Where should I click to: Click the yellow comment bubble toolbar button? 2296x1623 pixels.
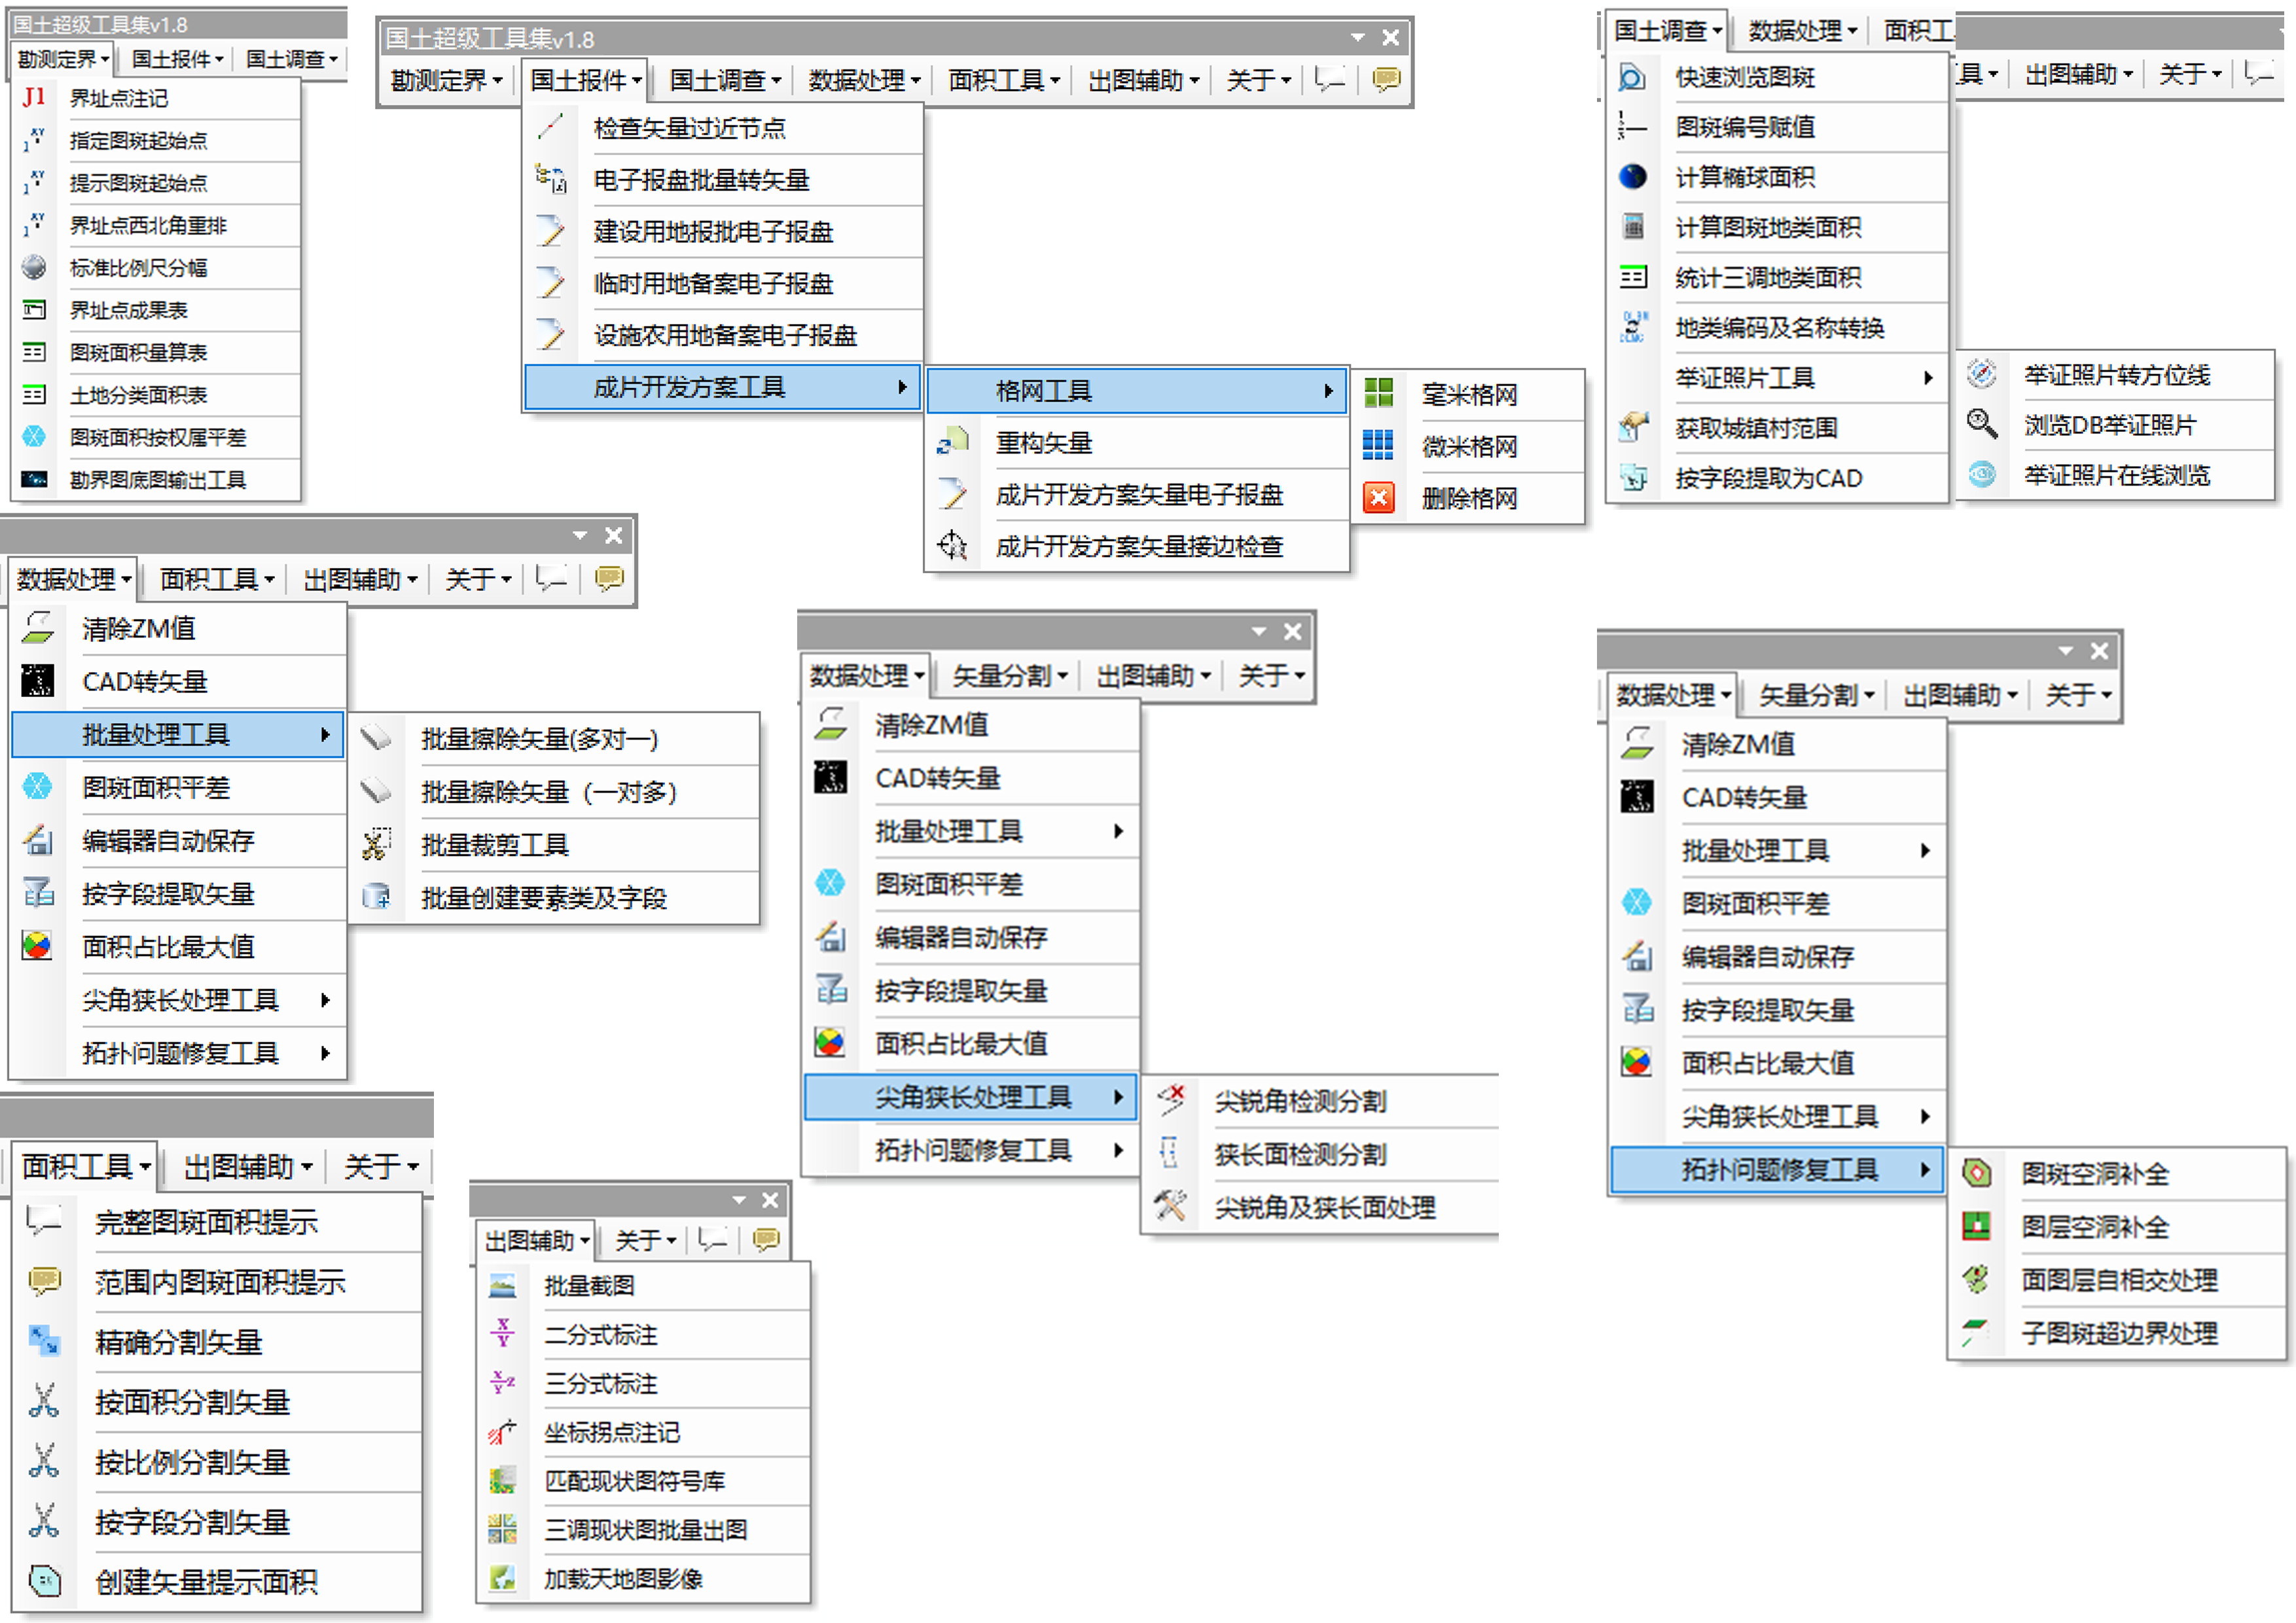[x=1386, y=79]
